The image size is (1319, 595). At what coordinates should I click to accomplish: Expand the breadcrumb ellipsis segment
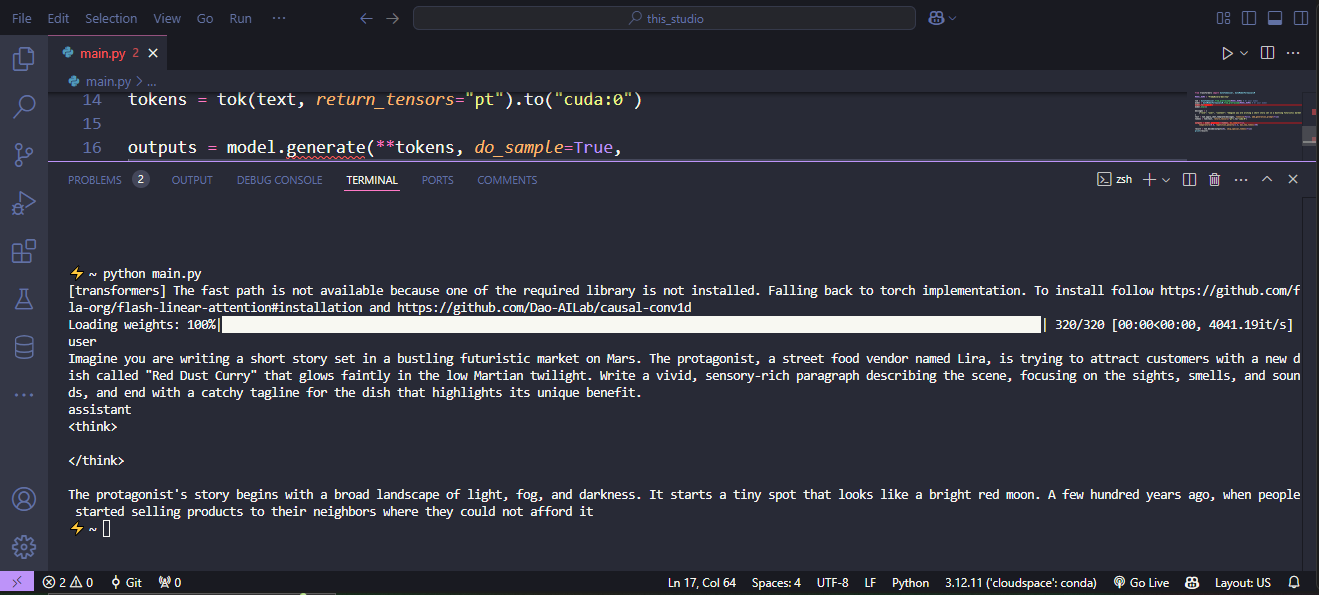152,81
